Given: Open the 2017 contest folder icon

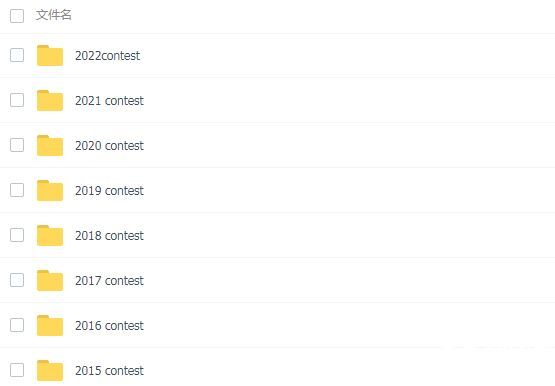Looking at the screenshot, I should [x=50, y=280].
